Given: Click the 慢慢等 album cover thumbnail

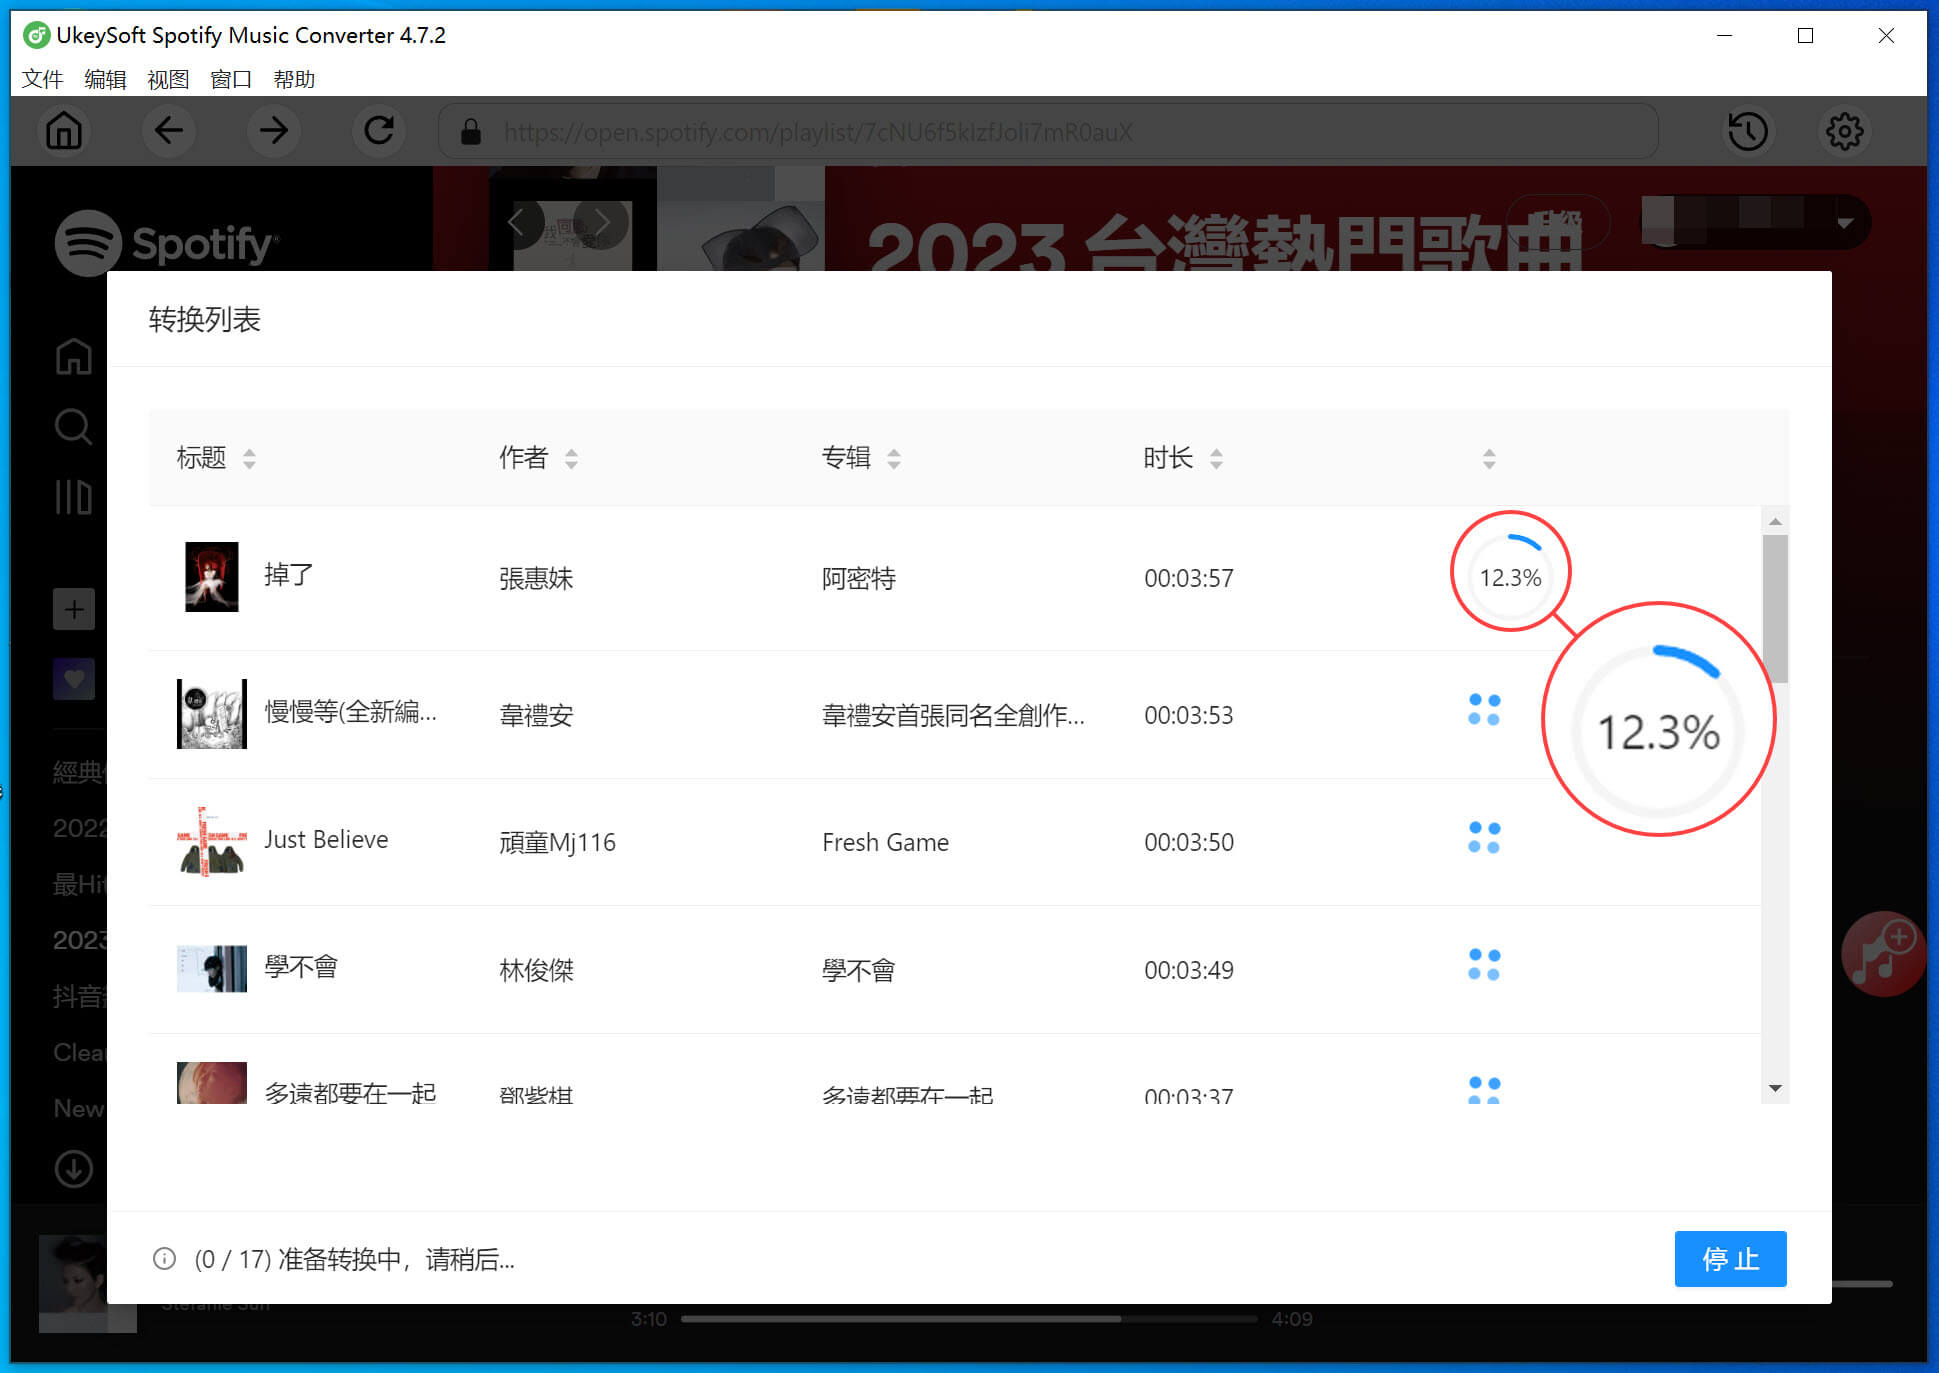Looking at the screenshot, I should 212,714.
